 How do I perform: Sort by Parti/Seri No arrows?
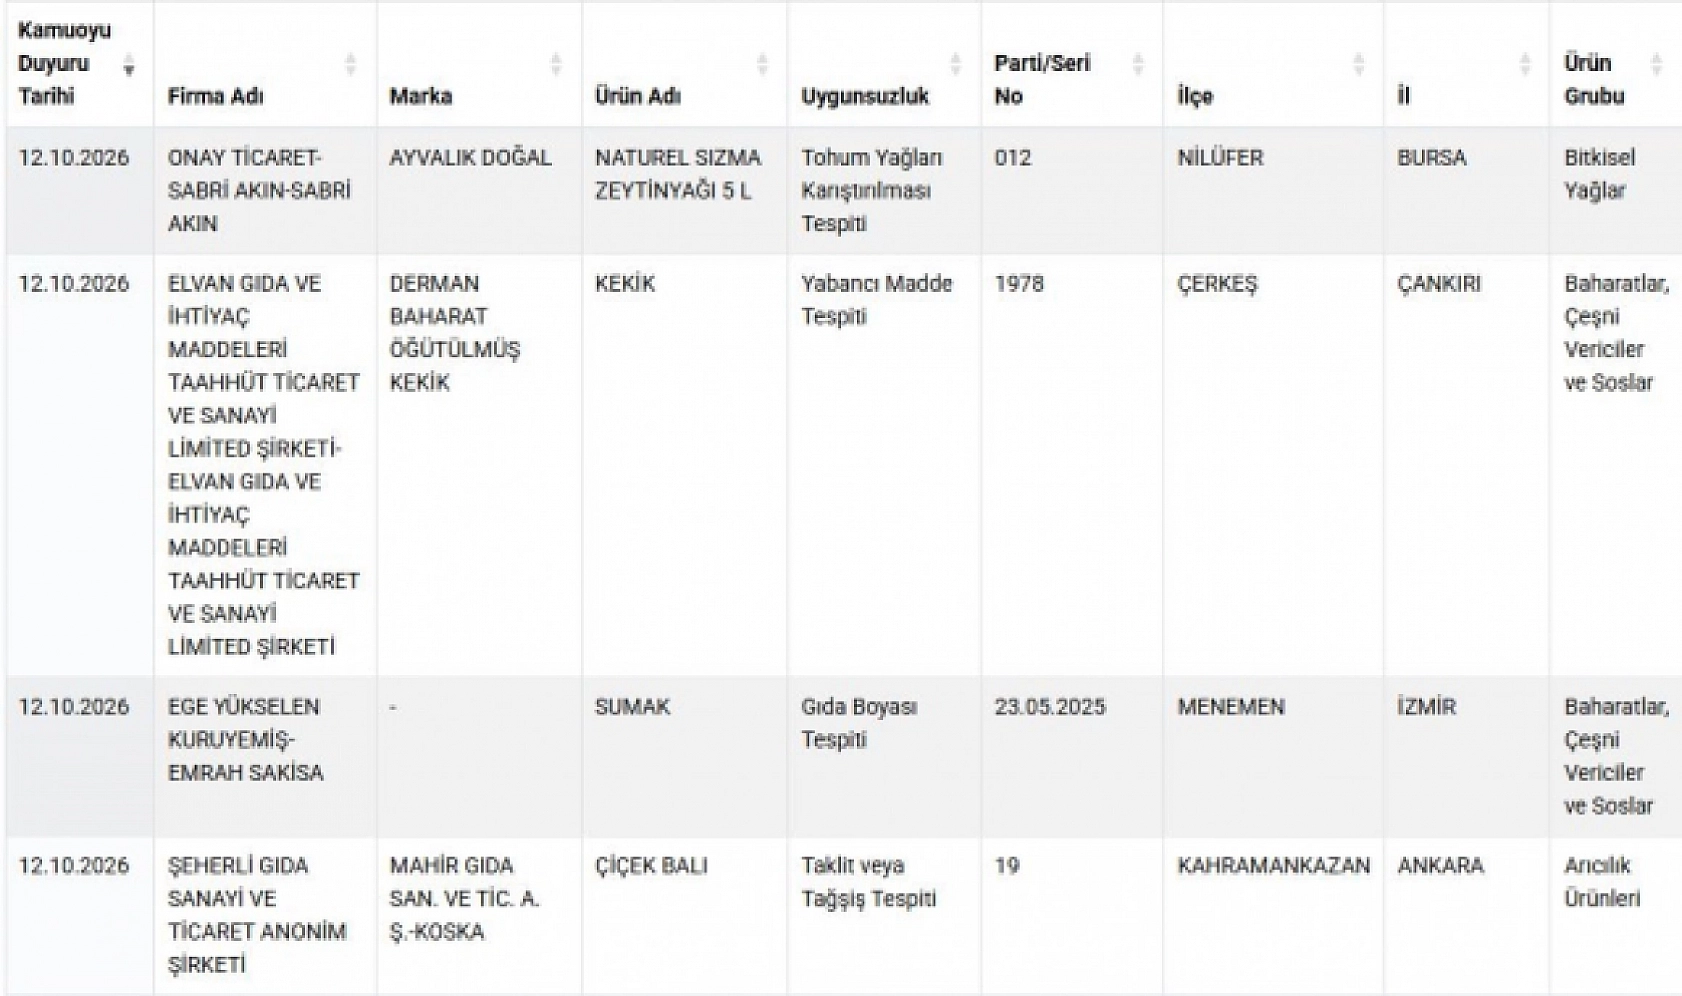(x=1137, y=64)
